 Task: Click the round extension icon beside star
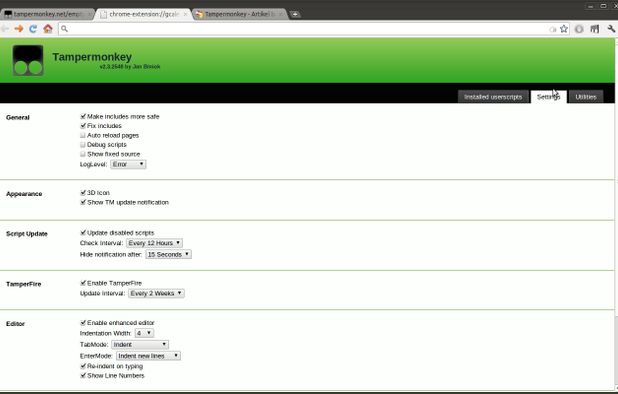pyautogui.click(x=579, y=29)
